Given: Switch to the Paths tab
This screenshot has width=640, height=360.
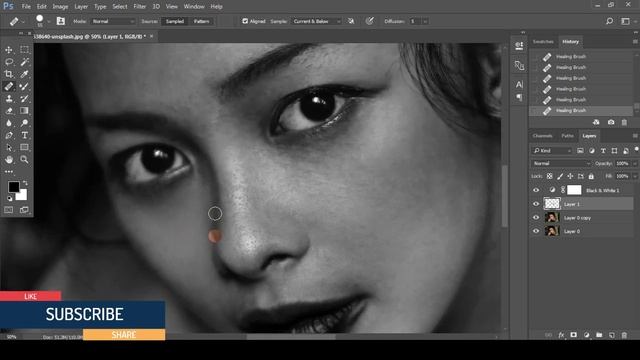Looking at the screenshot, I should (567, 136).
